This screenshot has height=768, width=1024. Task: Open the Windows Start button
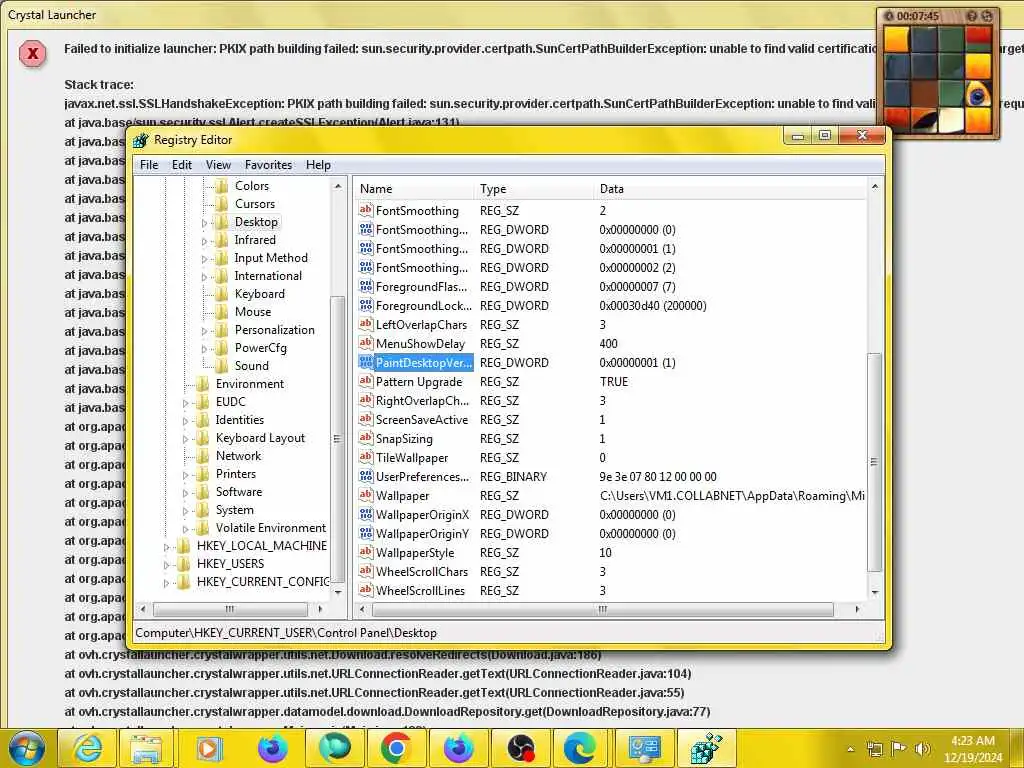(26, 748)
